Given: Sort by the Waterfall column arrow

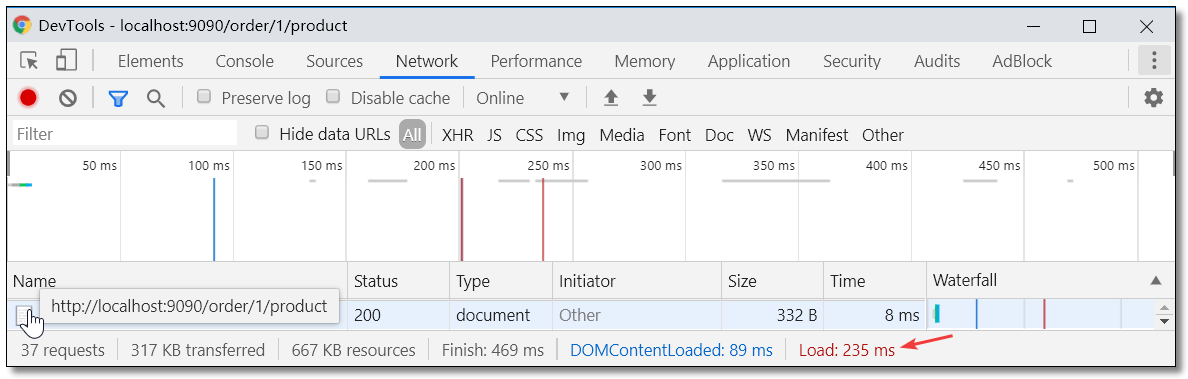Looking at the screenshot, I should 1155,280.
